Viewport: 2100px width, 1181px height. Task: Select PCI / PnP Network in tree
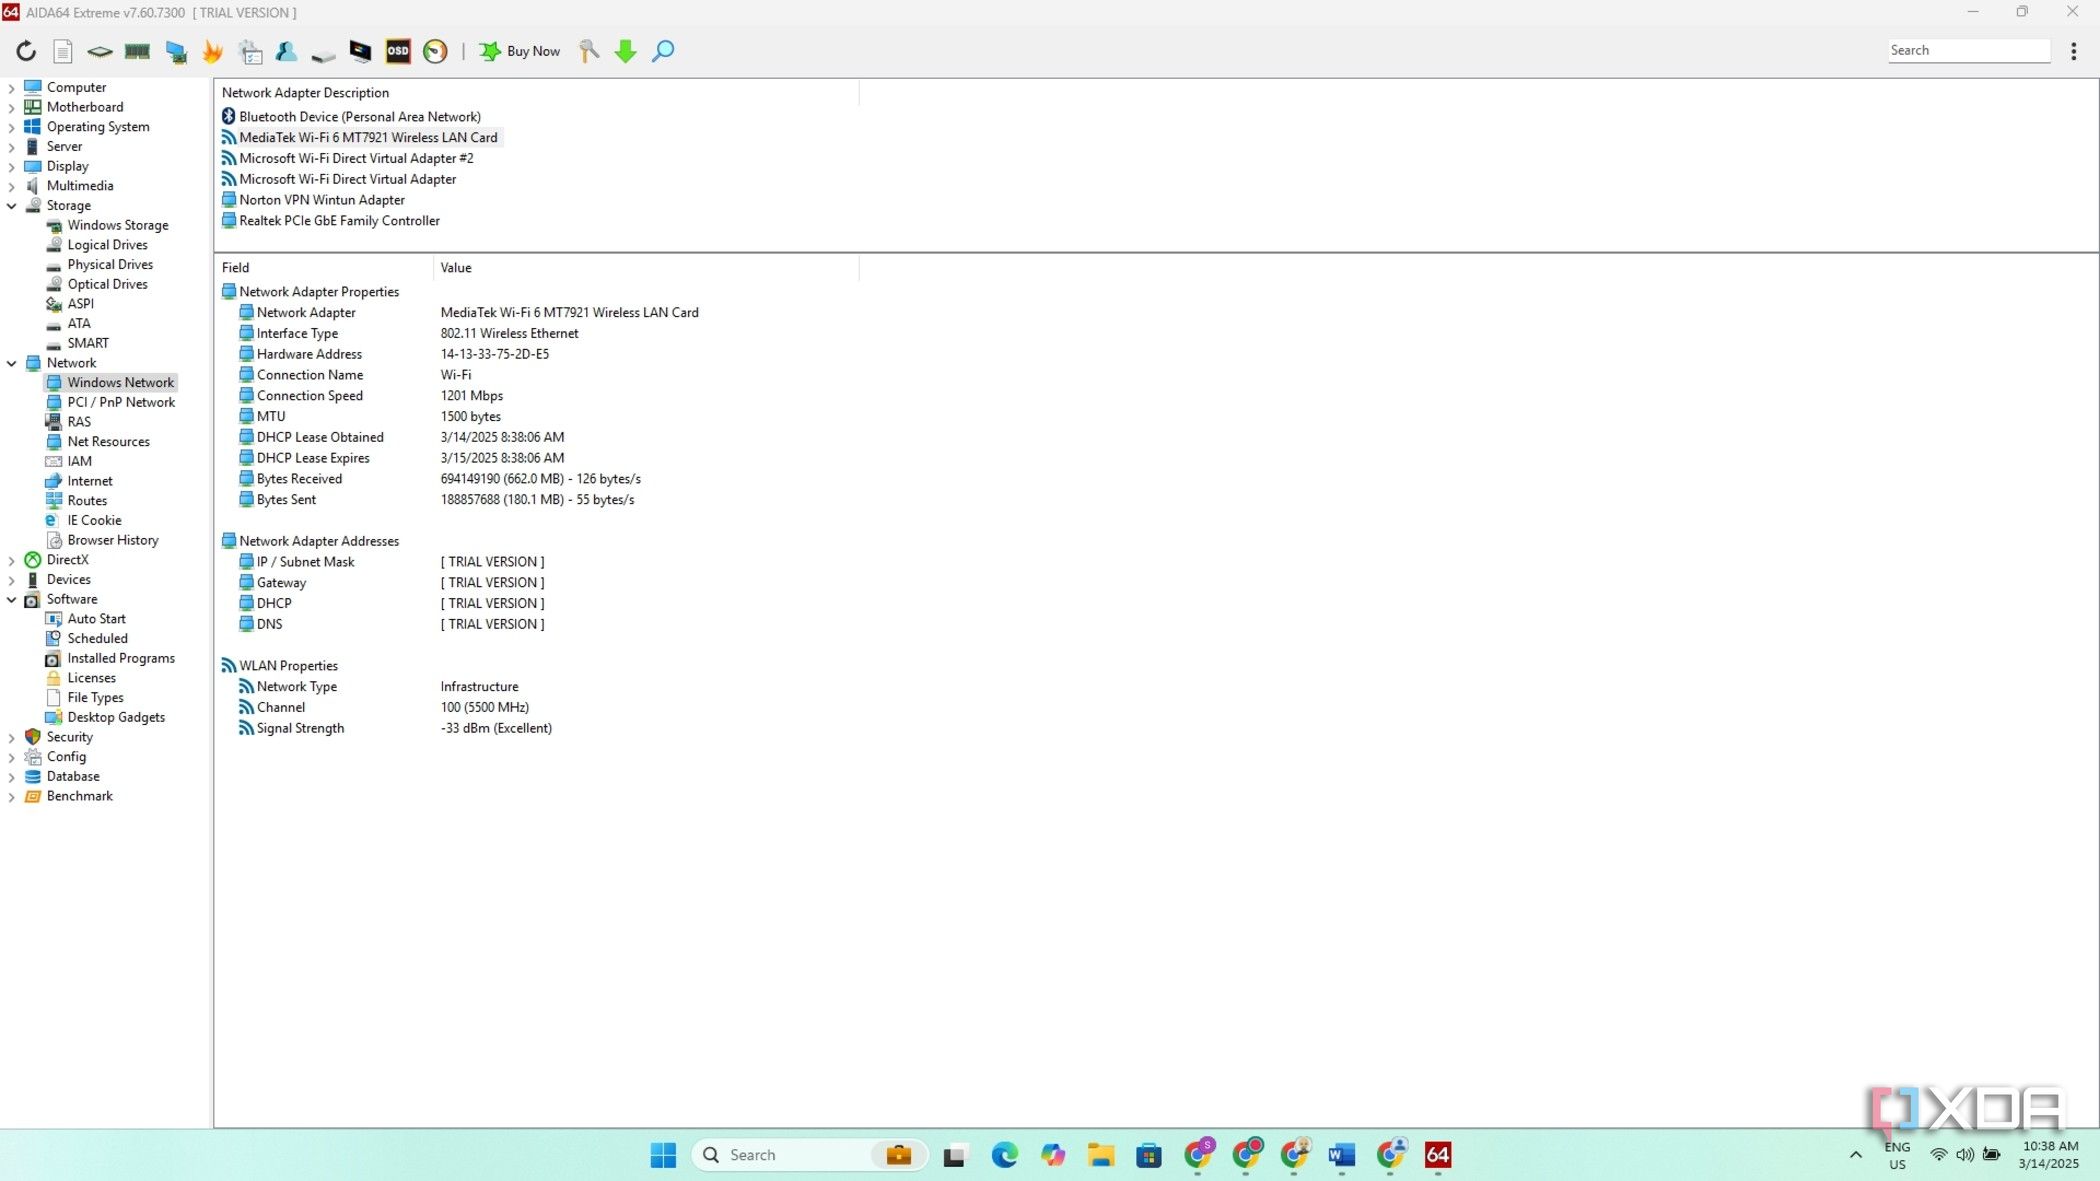pyautogui.click(x=121, y=402)
